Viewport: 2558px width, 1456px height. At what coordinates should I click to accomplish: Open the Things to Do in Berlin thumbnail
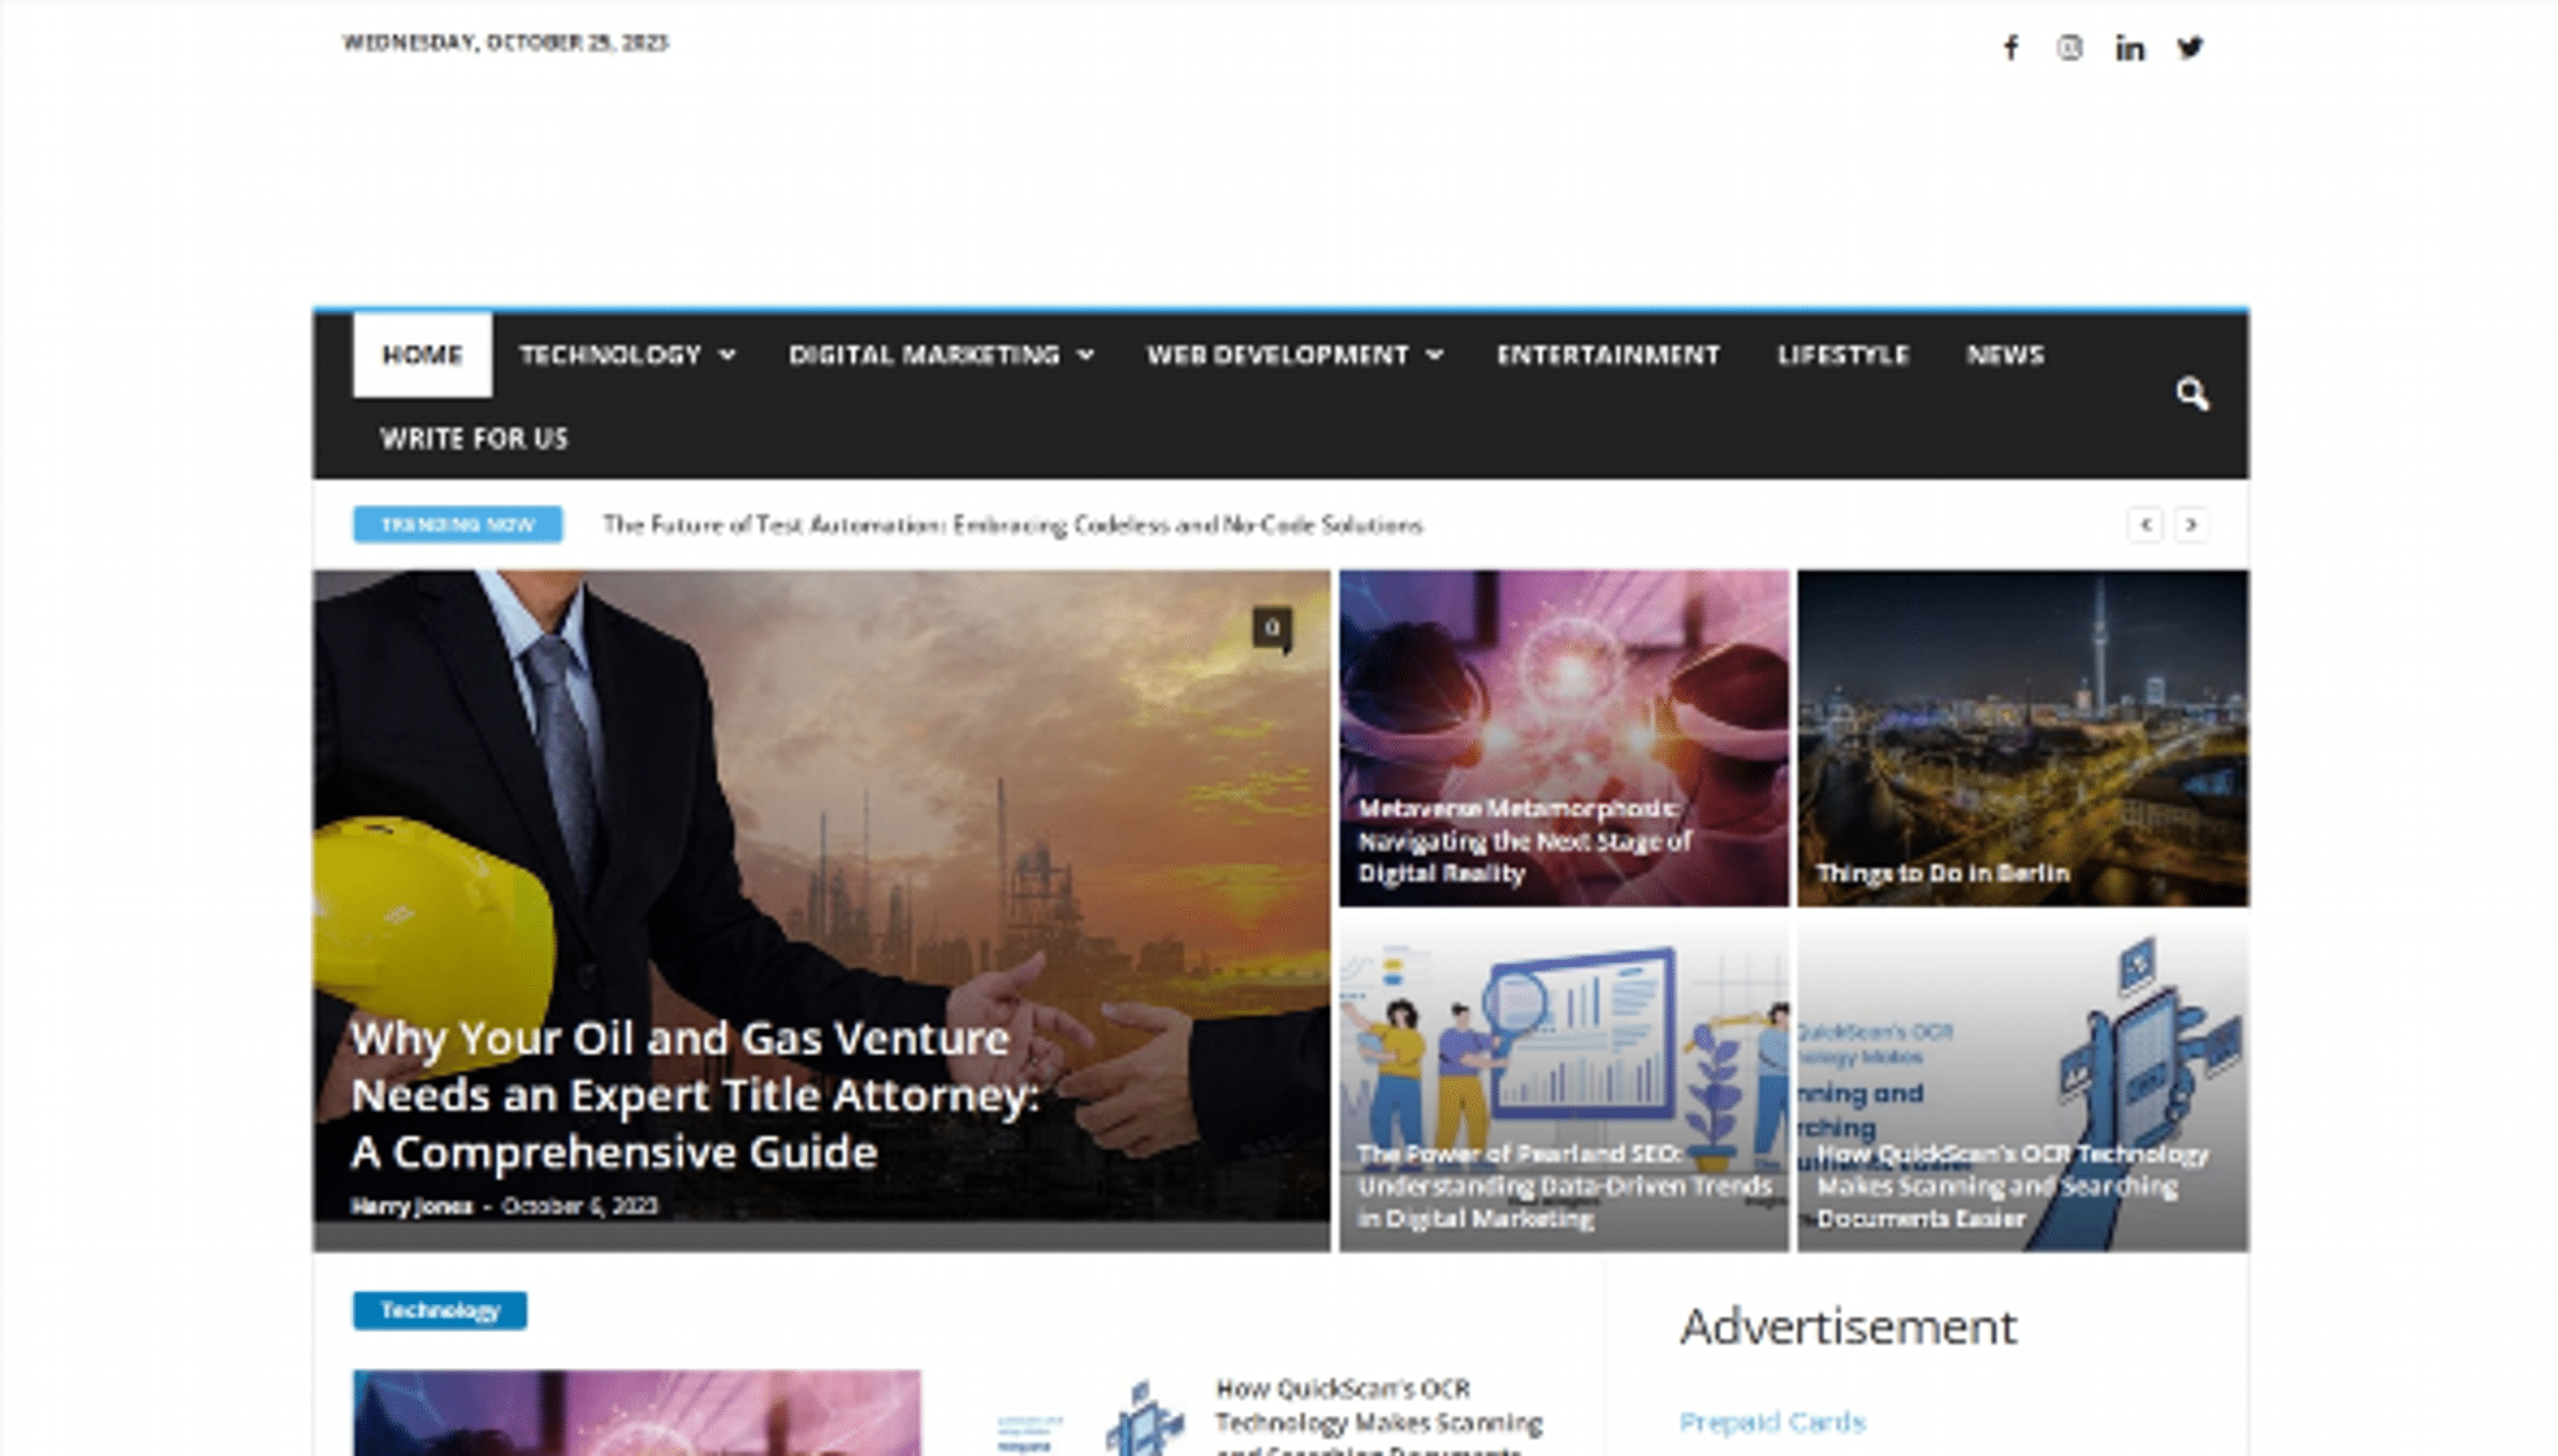point(2022,738)
